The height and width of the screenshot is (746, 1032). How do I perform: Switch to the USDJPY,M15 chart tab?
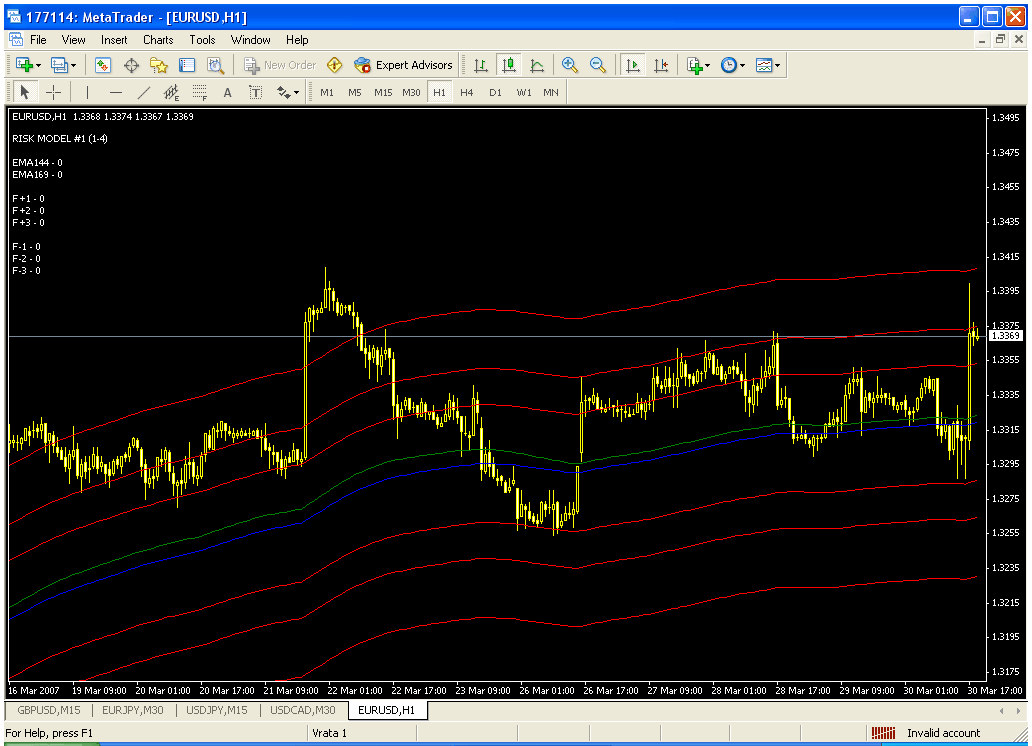coord(216,710)
